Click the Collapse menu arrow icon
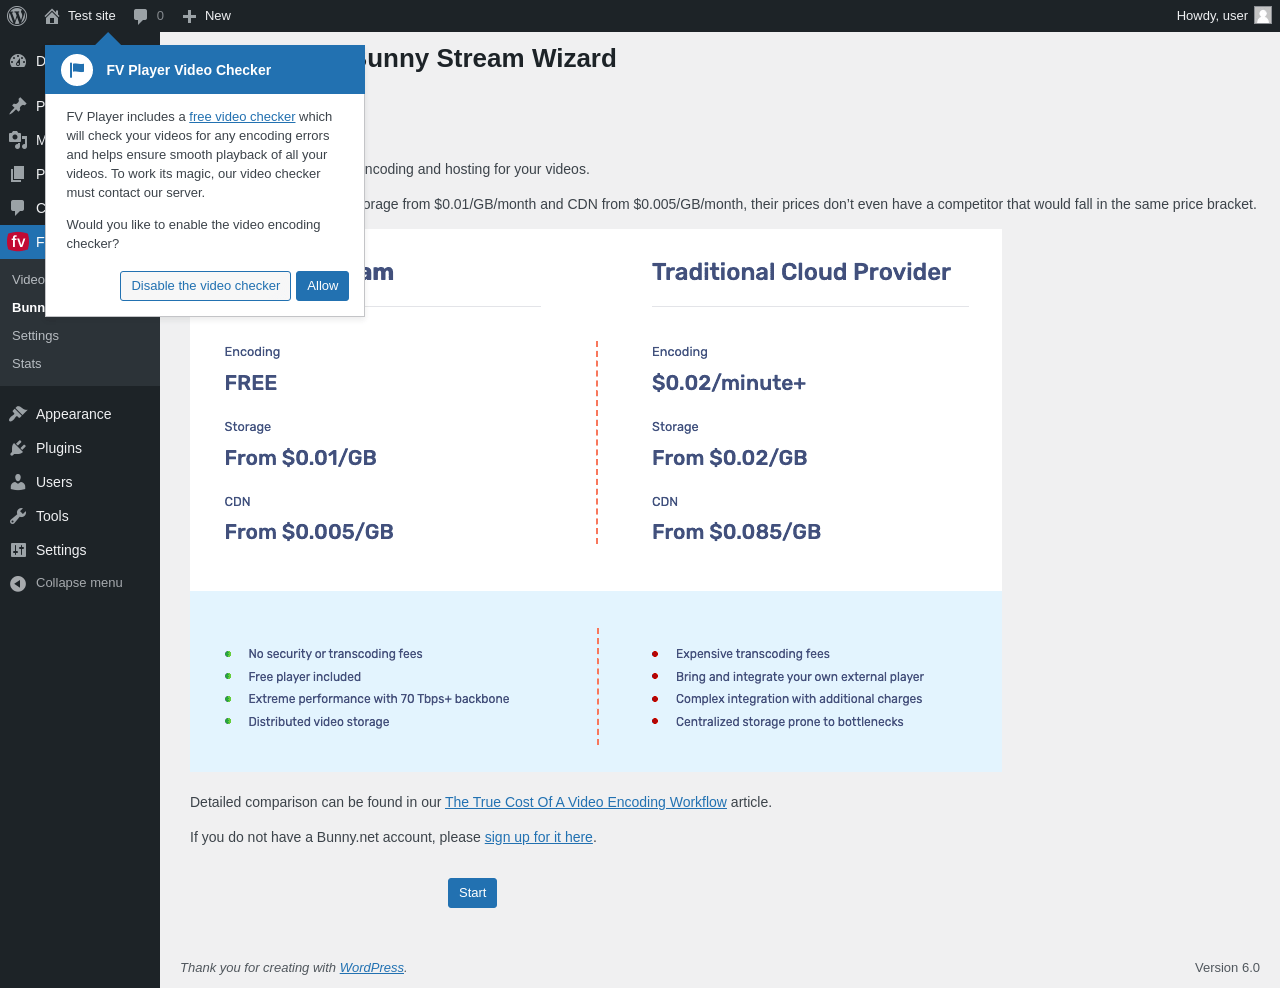Image resolution: width=1280 pixels, height=988 pixels. pos(18,583)
